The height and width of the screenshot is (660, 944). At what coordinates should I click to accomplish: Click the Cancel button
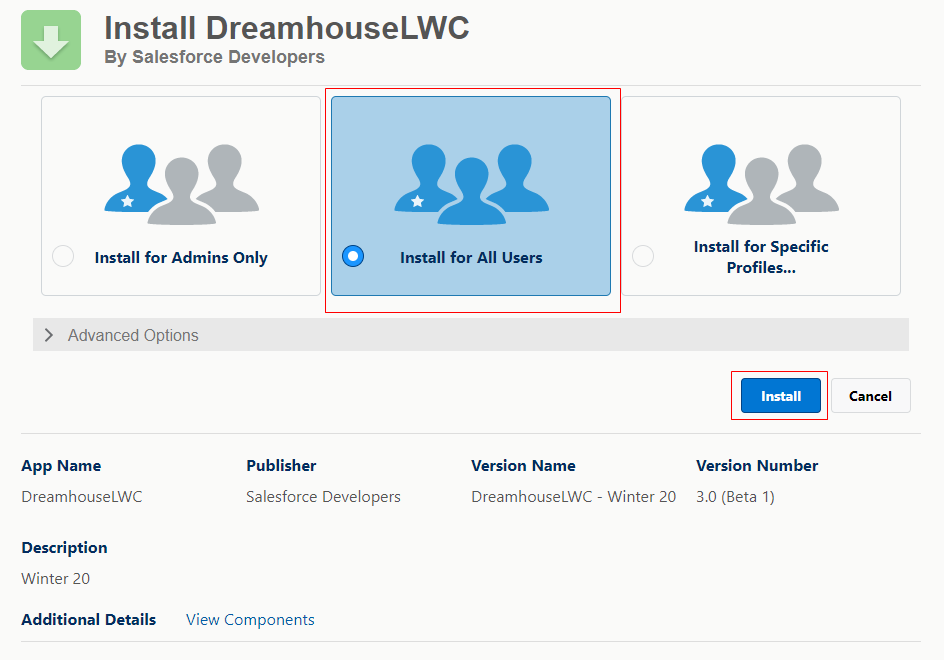pyautogui.click(x=871, y=396)
